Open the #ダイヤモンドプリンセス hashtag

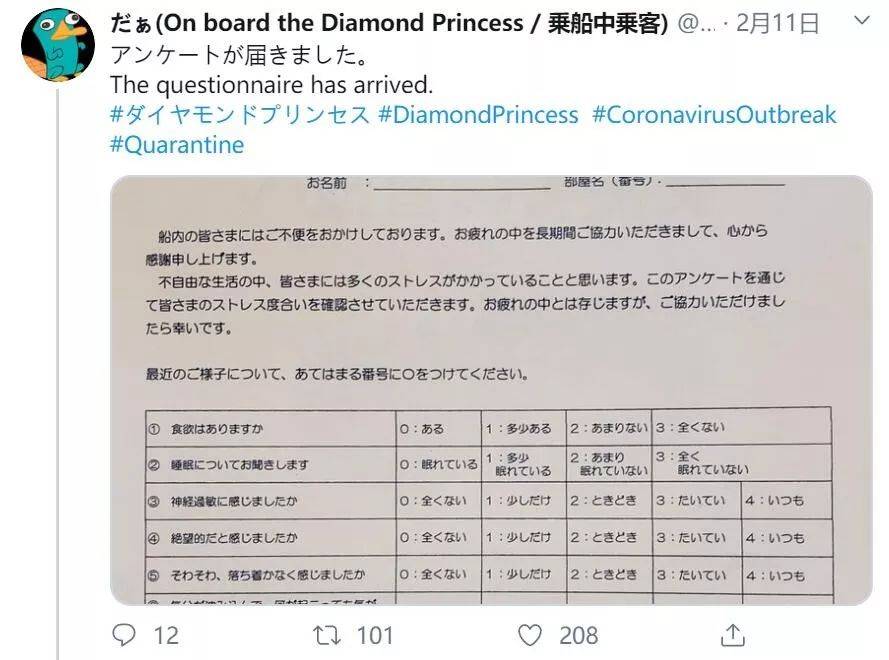pyautogui.click(x=240, y=115)
